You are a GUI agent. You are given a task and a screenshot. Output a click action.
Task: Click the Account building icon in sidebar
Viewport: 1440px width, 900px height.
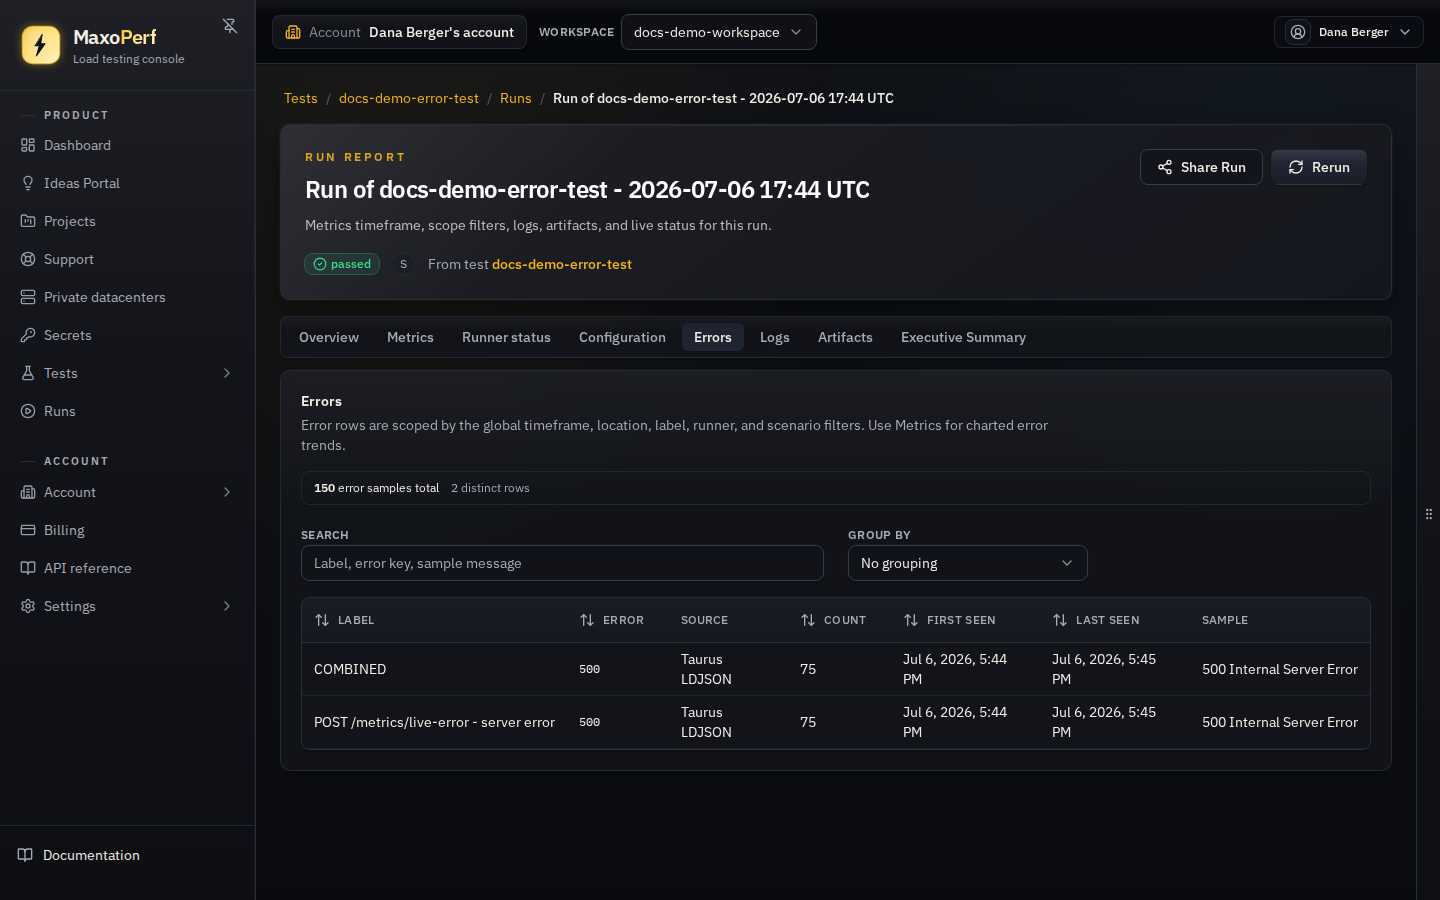[x=28, y=492]
